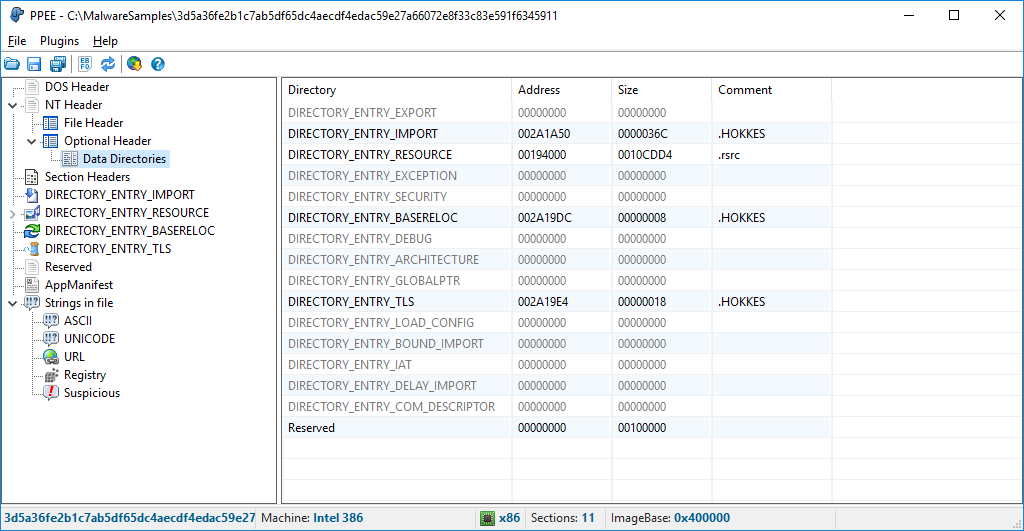
Task: Open the URL strings tree item
Action: (74, 357)
